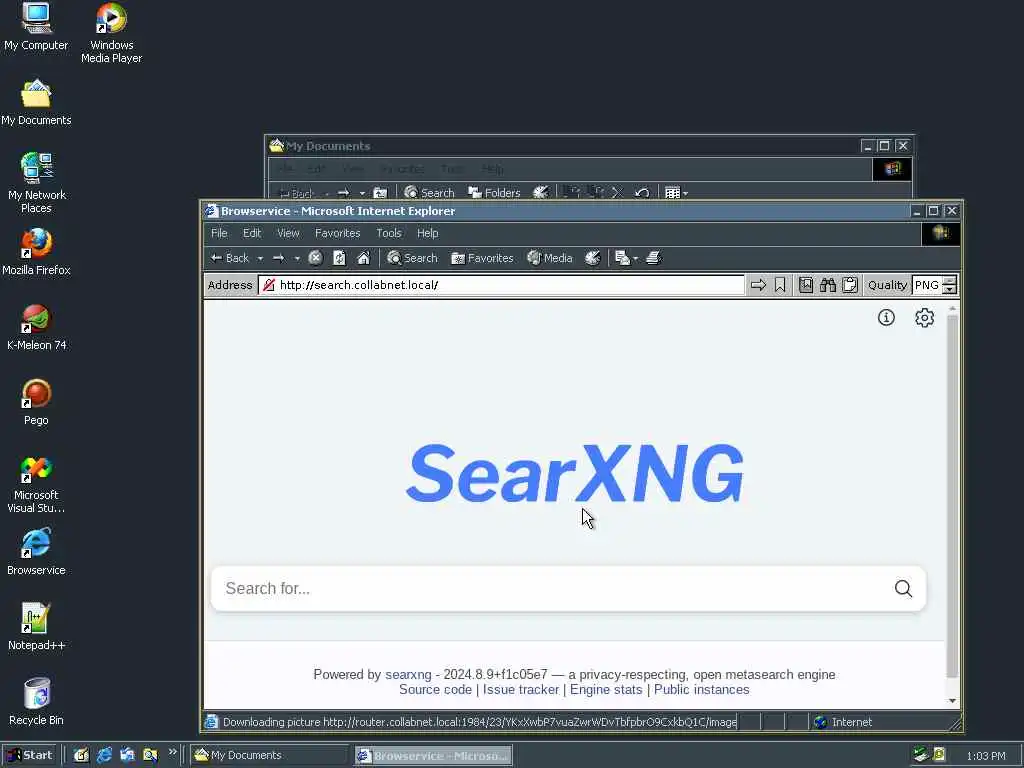Open the View menu in Internet Explorer
1024x768 pixels.
point(288,233)
